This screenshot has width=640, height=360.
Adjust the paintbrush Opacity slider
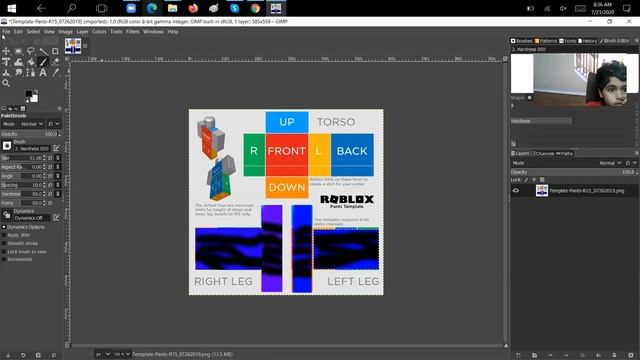tap(31, 134)
